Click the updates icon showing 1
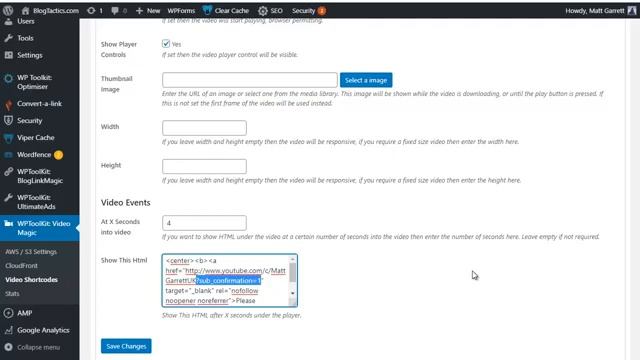The width and height of the screenshot is (640, 360). click(x=95, y=11)
